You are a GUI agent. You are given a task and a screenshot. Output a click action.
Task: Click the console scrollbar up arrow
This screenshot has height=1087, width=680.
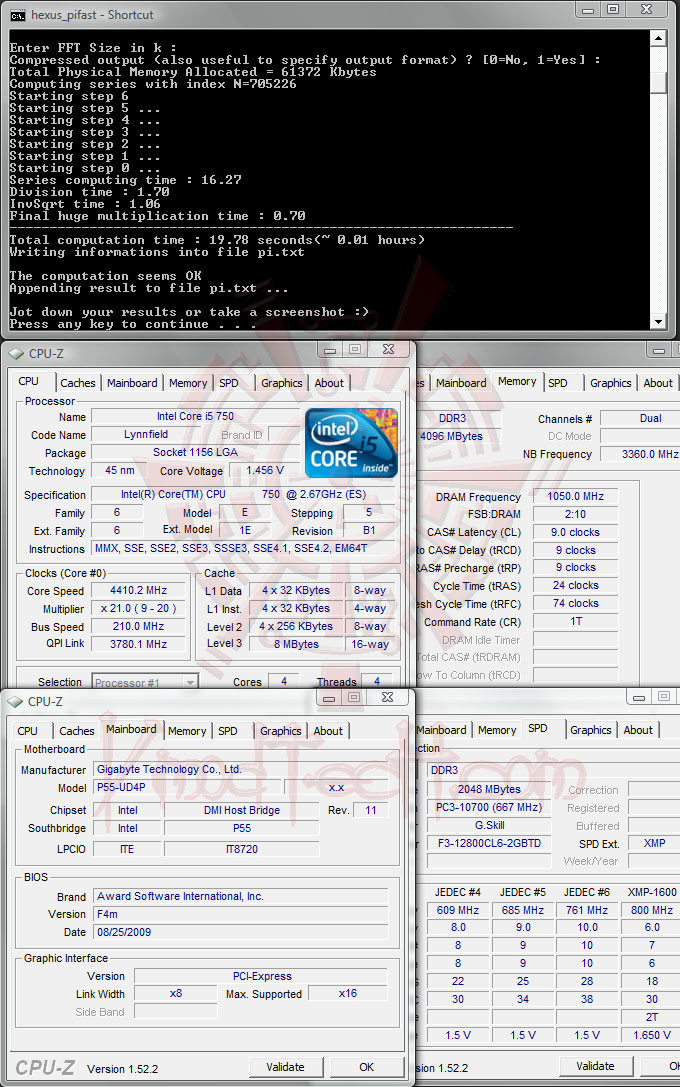(659, 38)
